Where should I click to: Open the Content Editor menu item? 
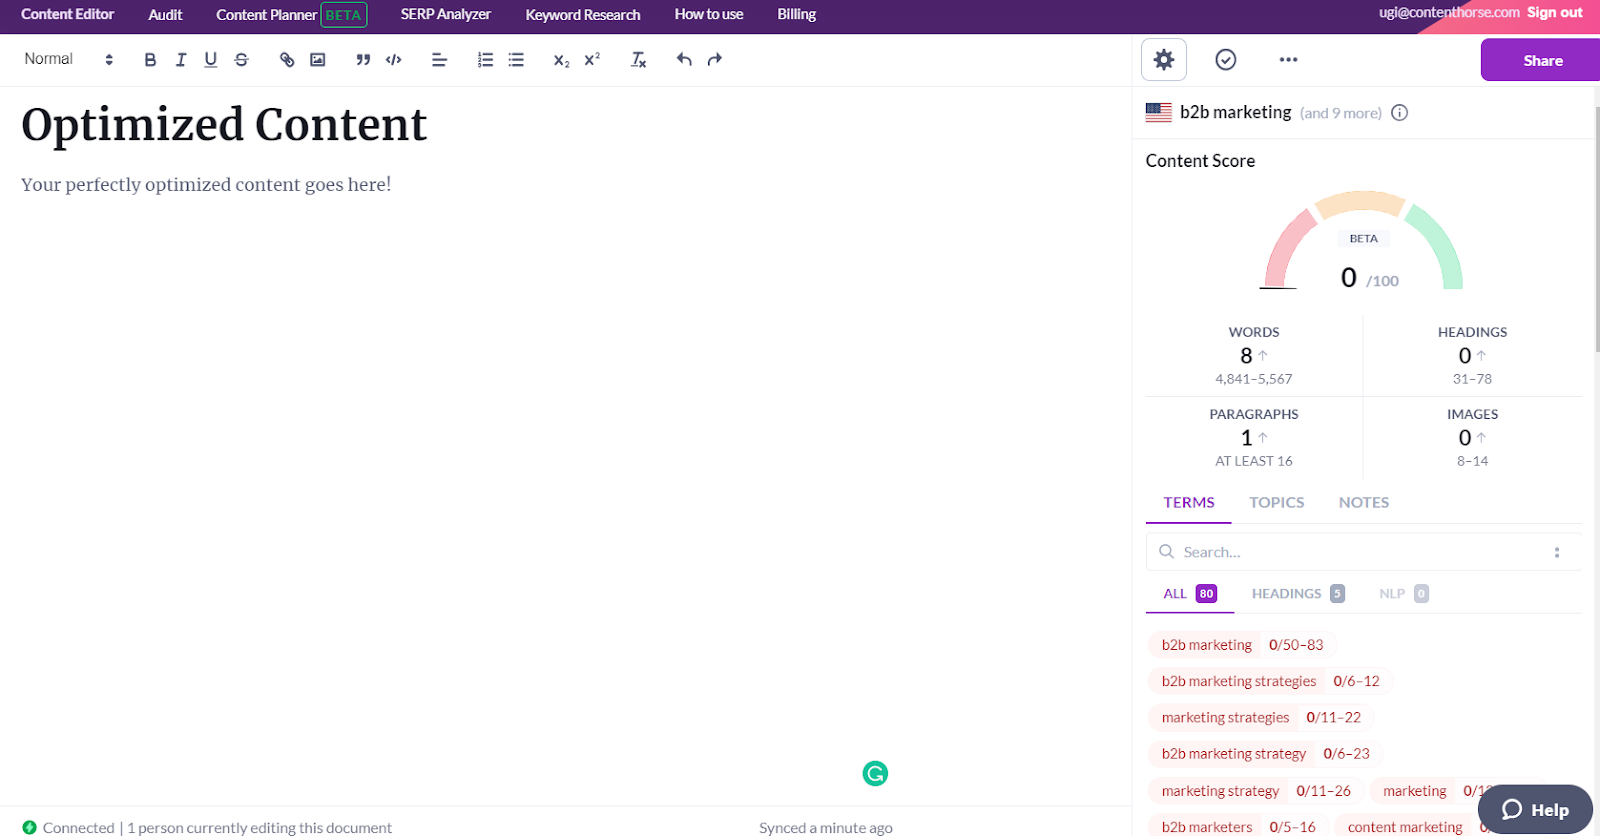point(68,14)
